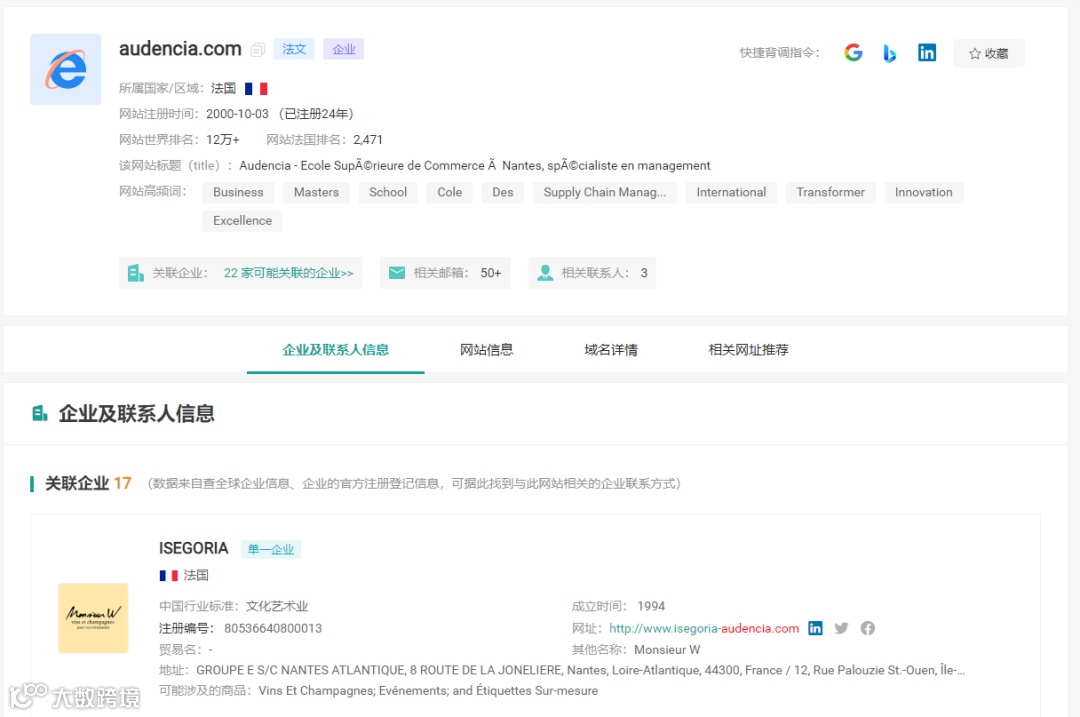Select the Des keyword tag
The width and height of the screenshot is (1080, 717).
503,192
